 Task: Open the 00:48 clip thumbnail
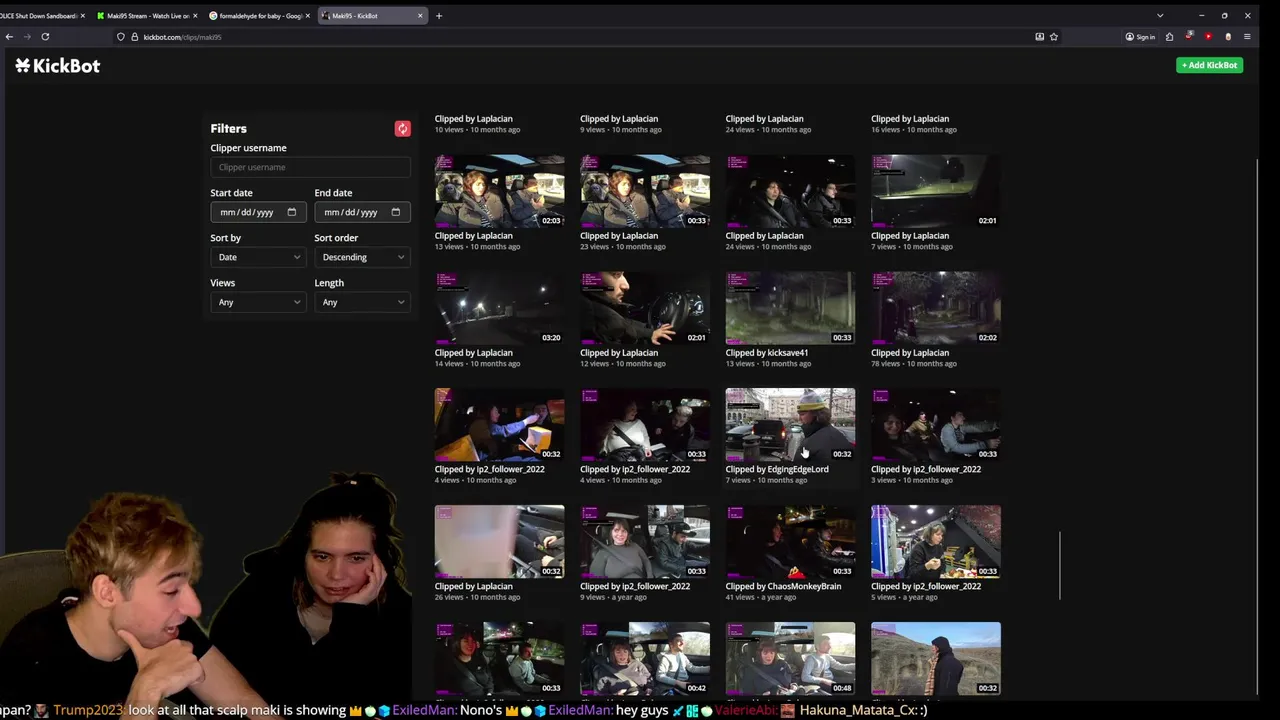click(790, 659)
